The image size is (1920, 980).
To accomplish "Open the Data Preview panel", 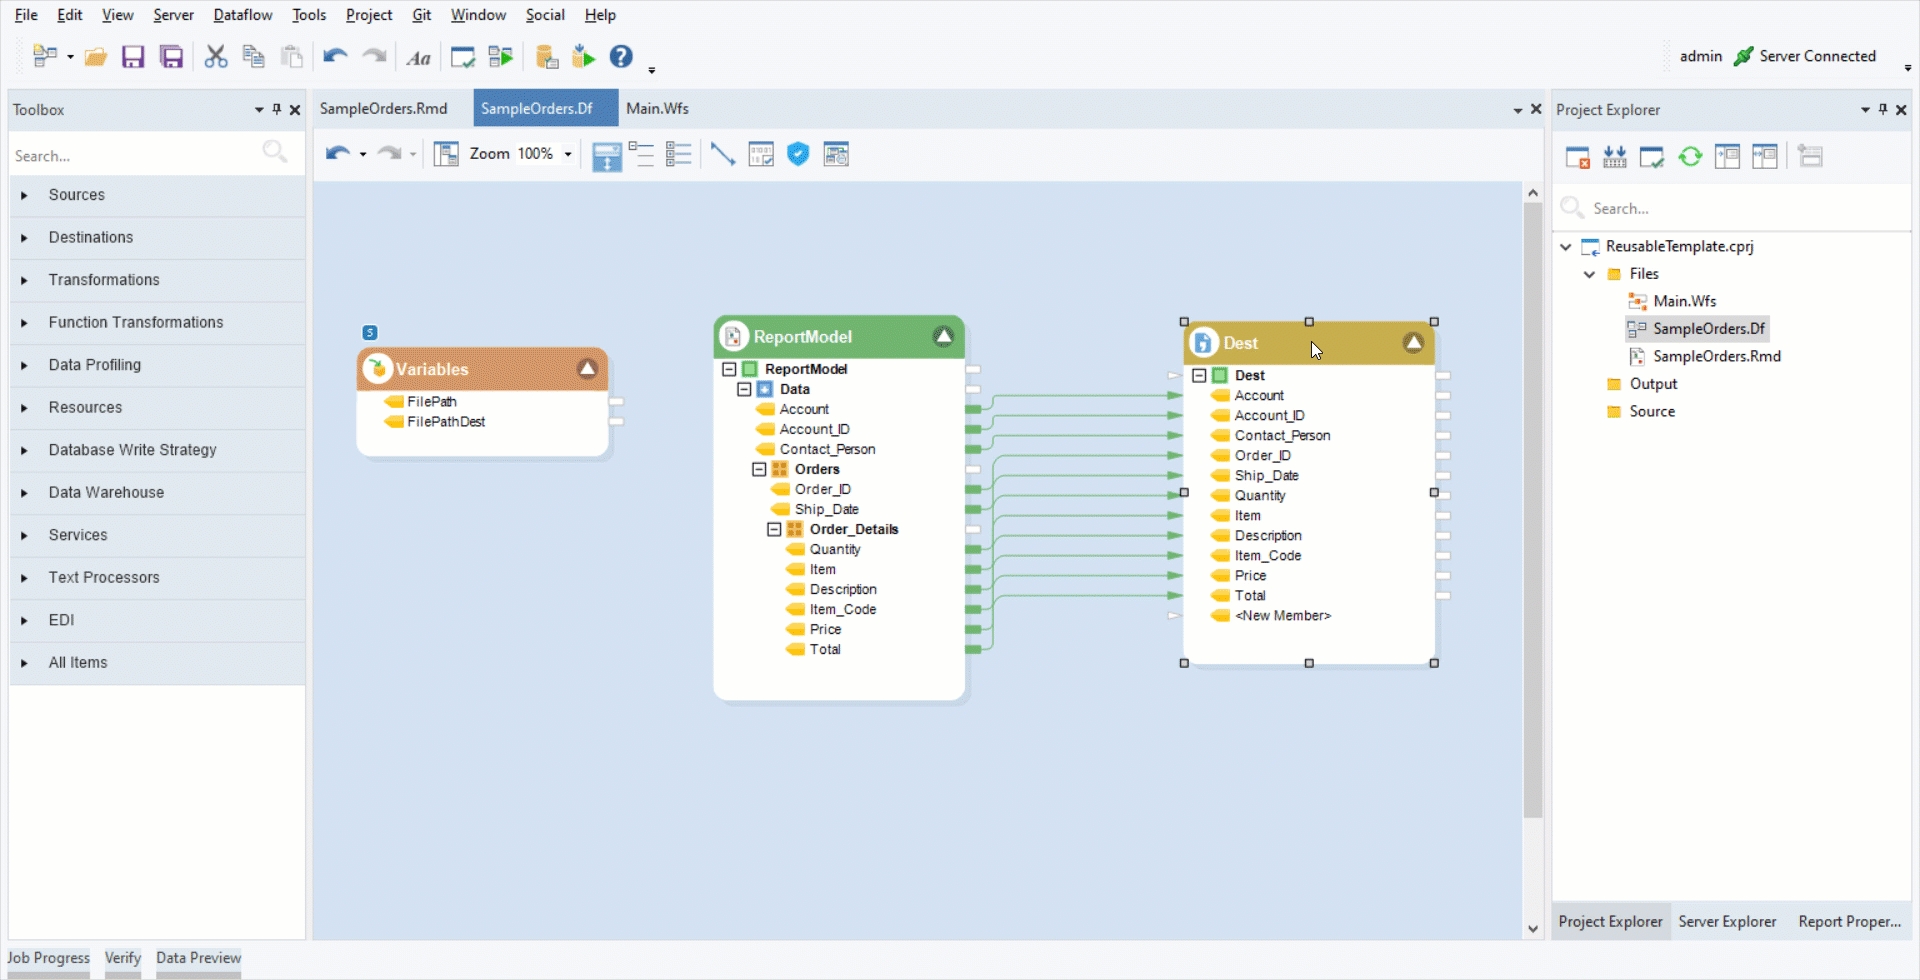I will (x=198, y=958).
